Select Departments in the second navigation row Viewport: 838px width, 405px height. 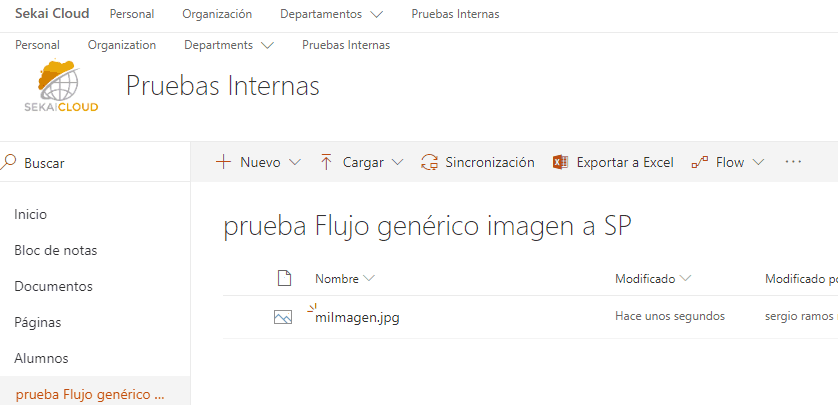coord(219,45)
